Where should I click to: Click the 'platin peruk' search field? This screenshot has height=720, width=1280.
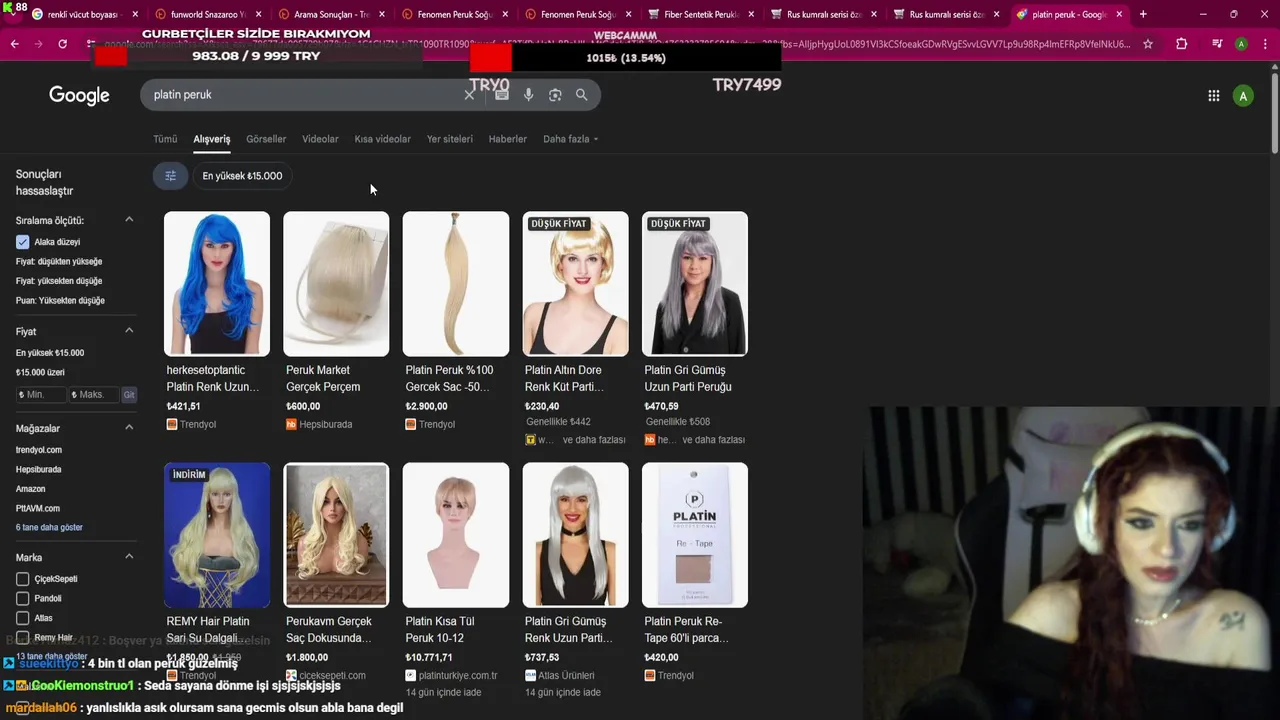(x=305, y=94)
